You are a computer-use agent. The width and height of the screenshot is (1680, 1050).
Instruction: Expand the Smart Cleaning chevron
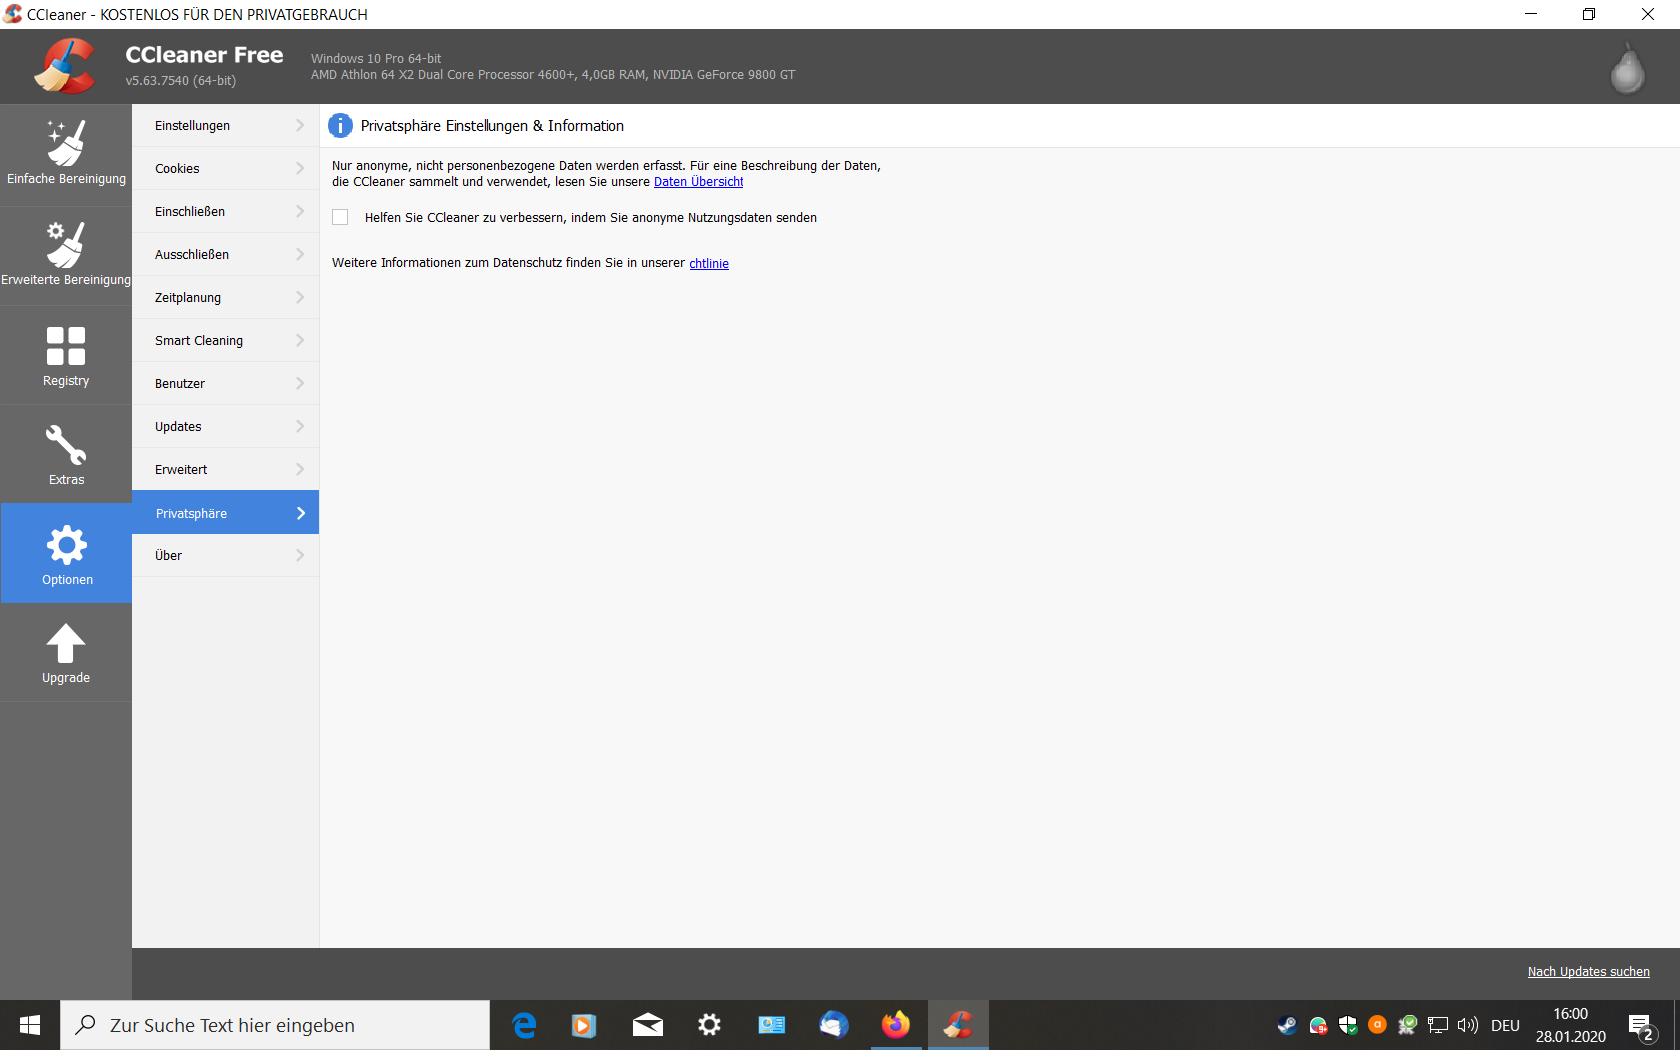(300, 340)
